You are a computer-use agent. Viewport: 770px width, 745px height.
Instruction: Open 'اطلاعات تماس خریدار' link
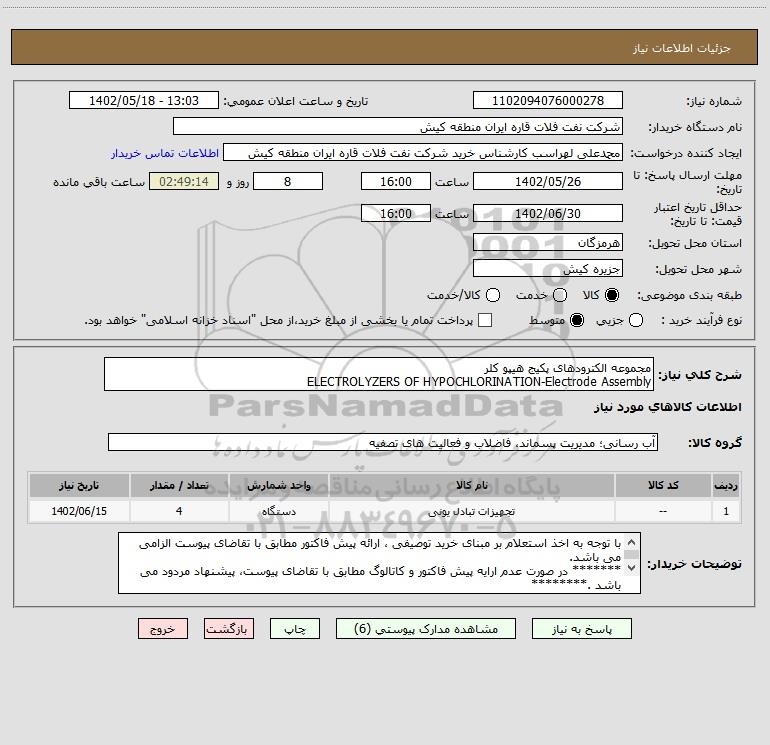click(x=165, y=153)
